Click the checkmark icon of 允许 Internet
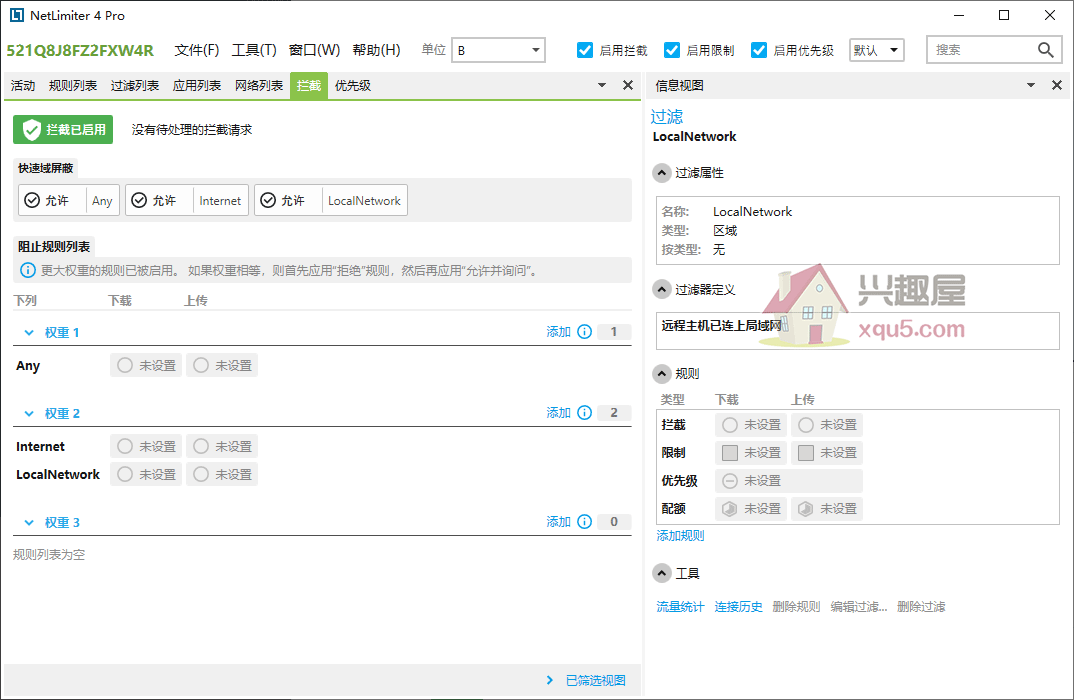Viewport: 1074px width, 700px height. (x=139, y=200)
